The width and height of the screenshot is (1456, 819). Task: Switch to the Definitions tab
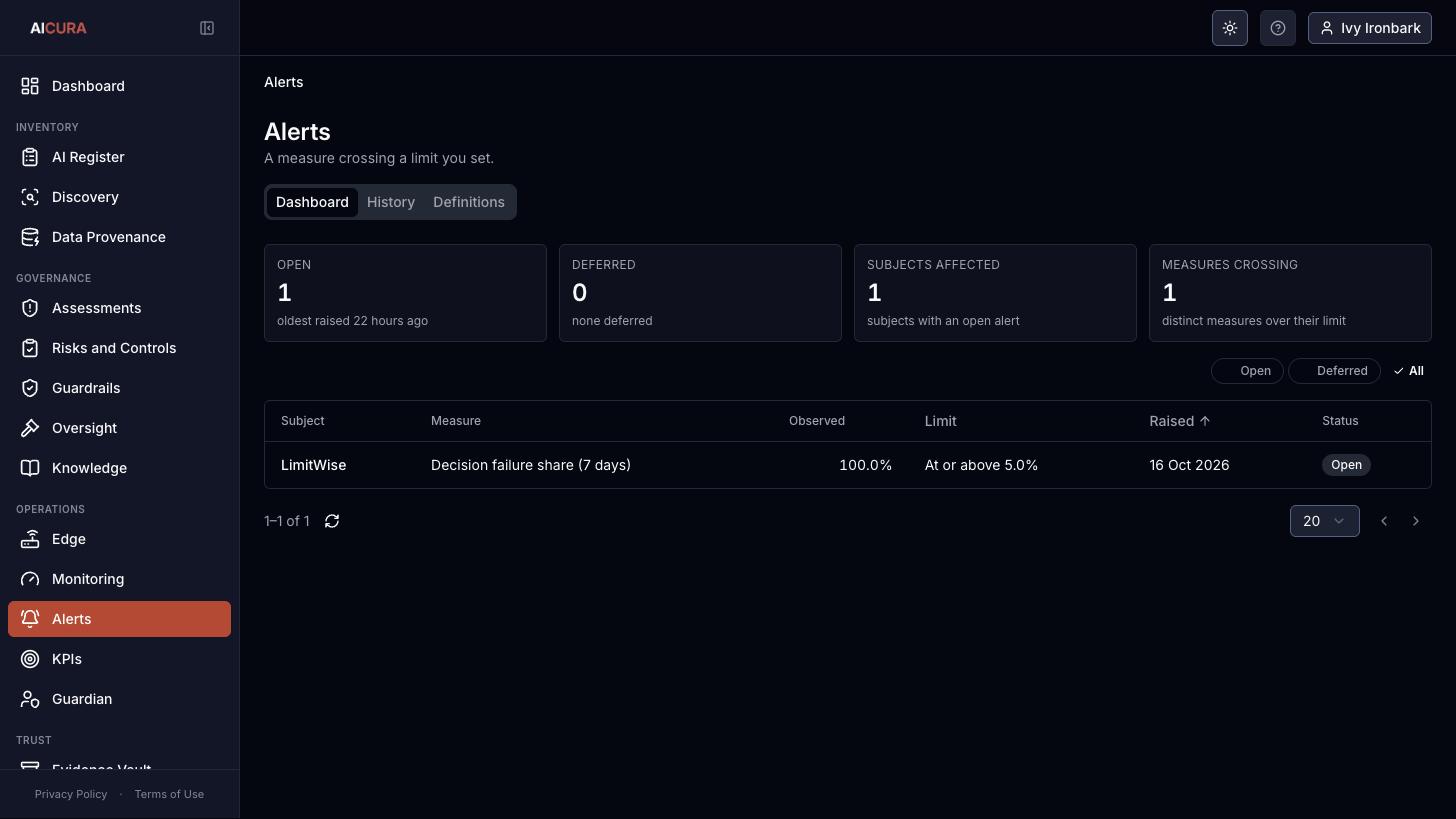point(469,202)
